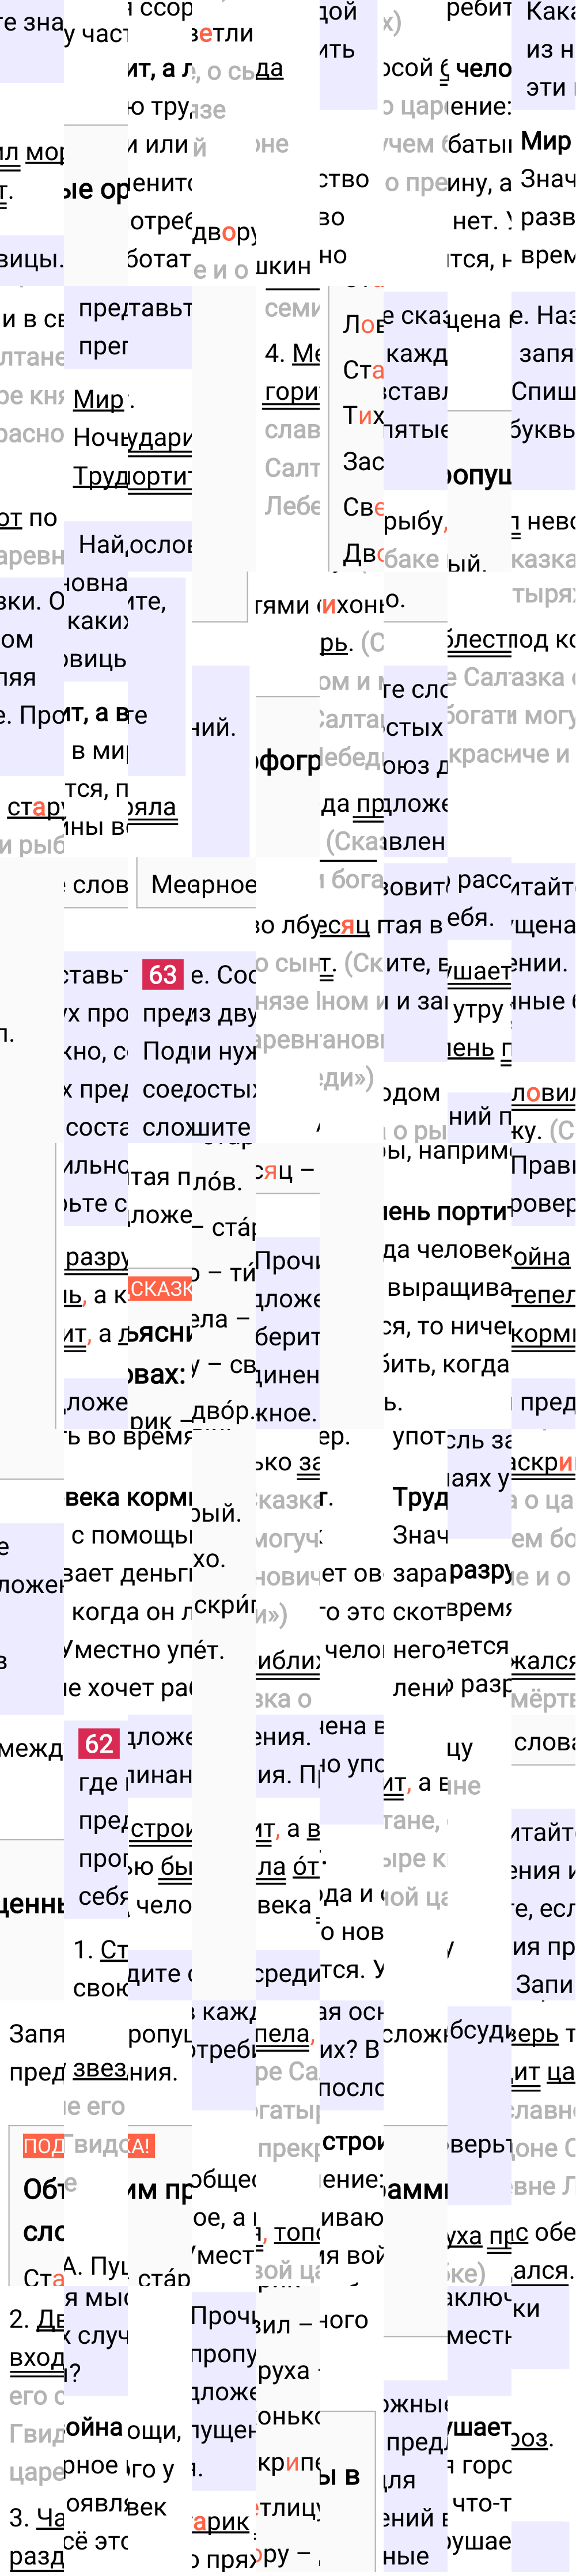Click the word Зас in the list

[x=363, y=461]
